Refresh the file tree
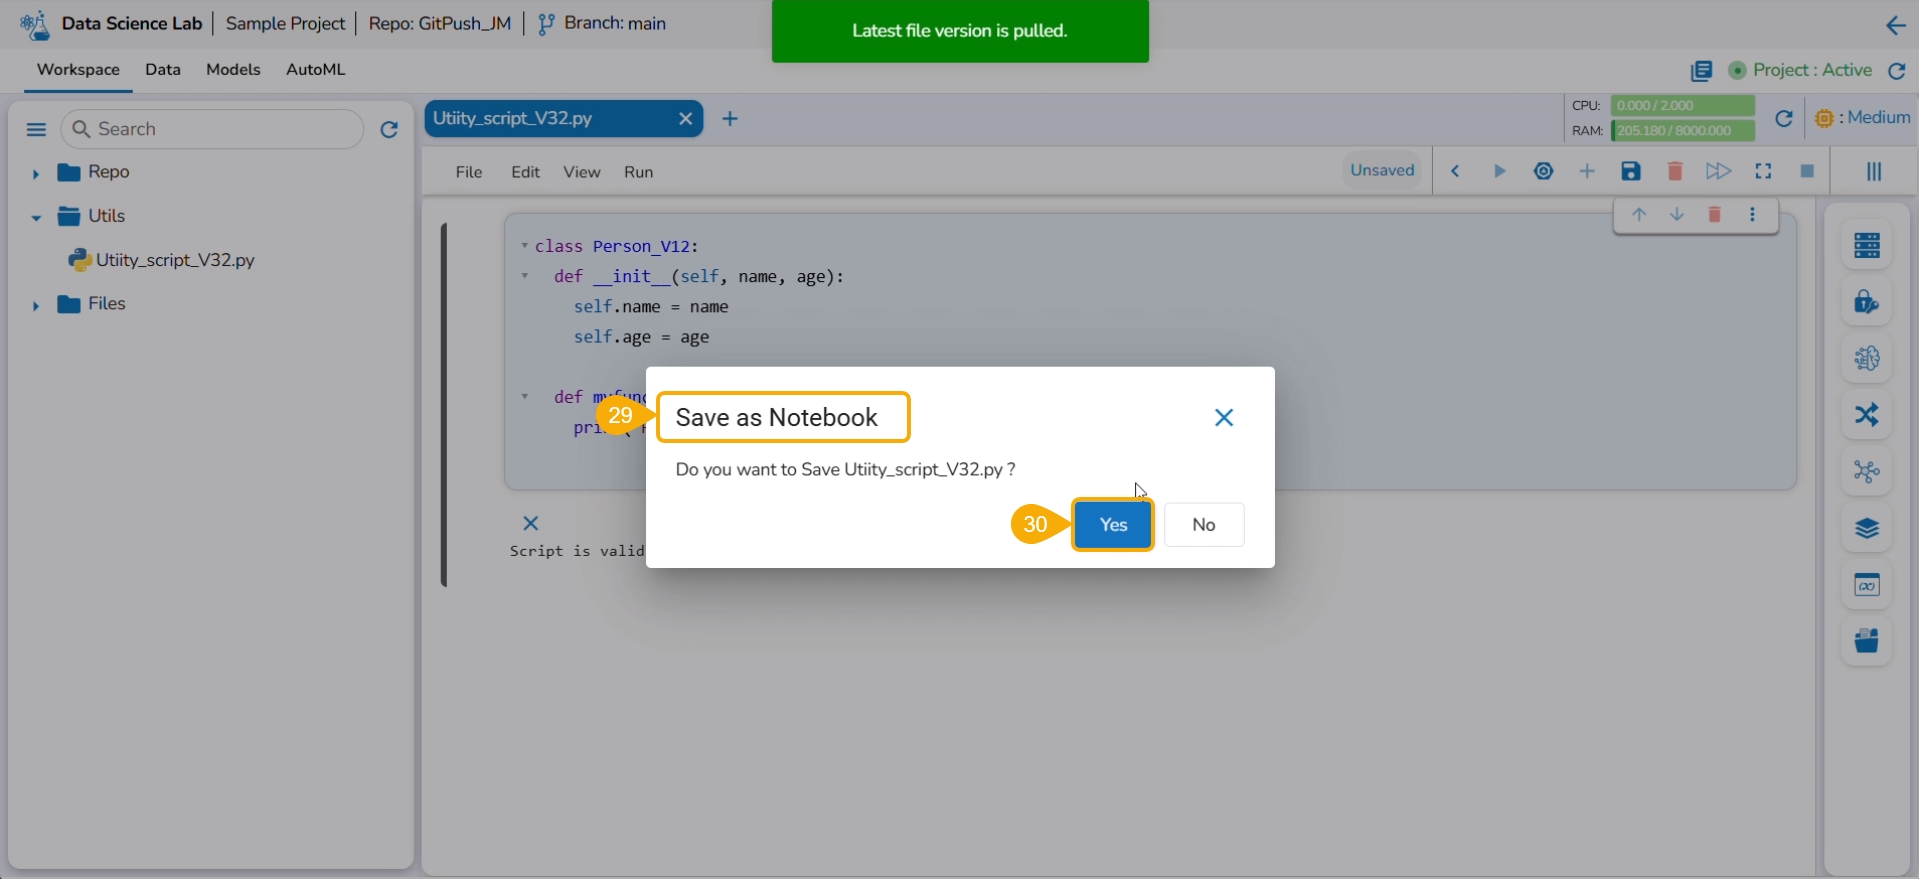 (389, 129)
